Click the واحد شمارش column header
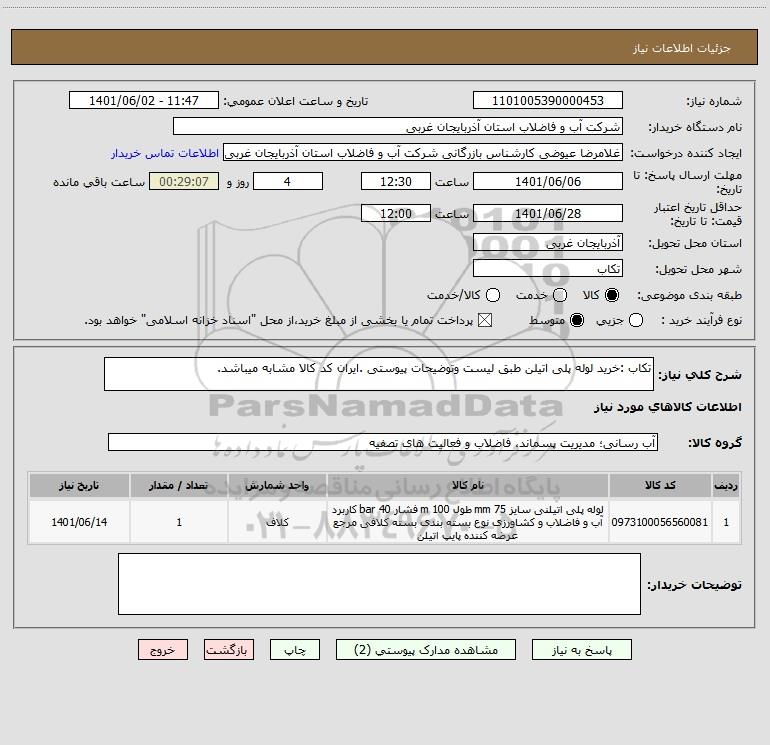This screenshot has height=745, width=770. [x=277, y=485]
